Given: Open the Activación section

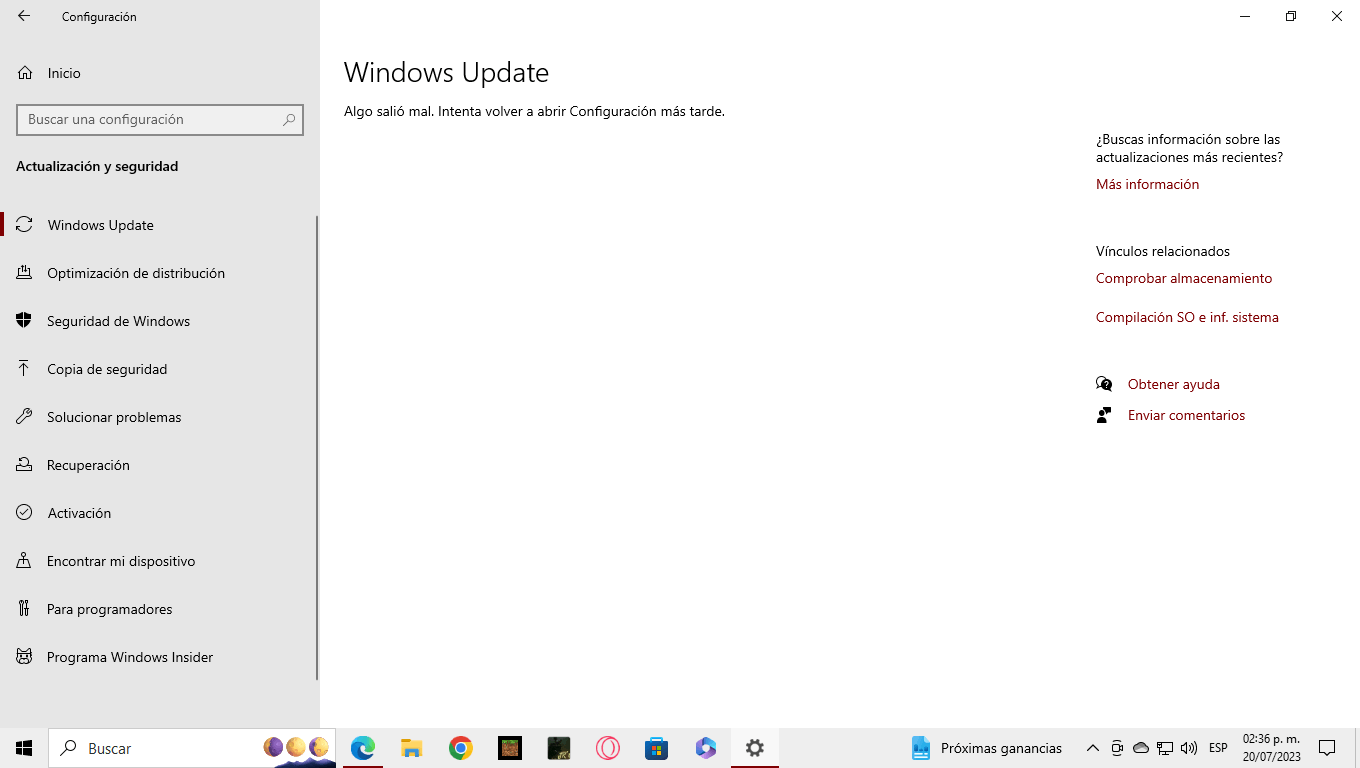Looking at the screenshot, I should point(159,513).
